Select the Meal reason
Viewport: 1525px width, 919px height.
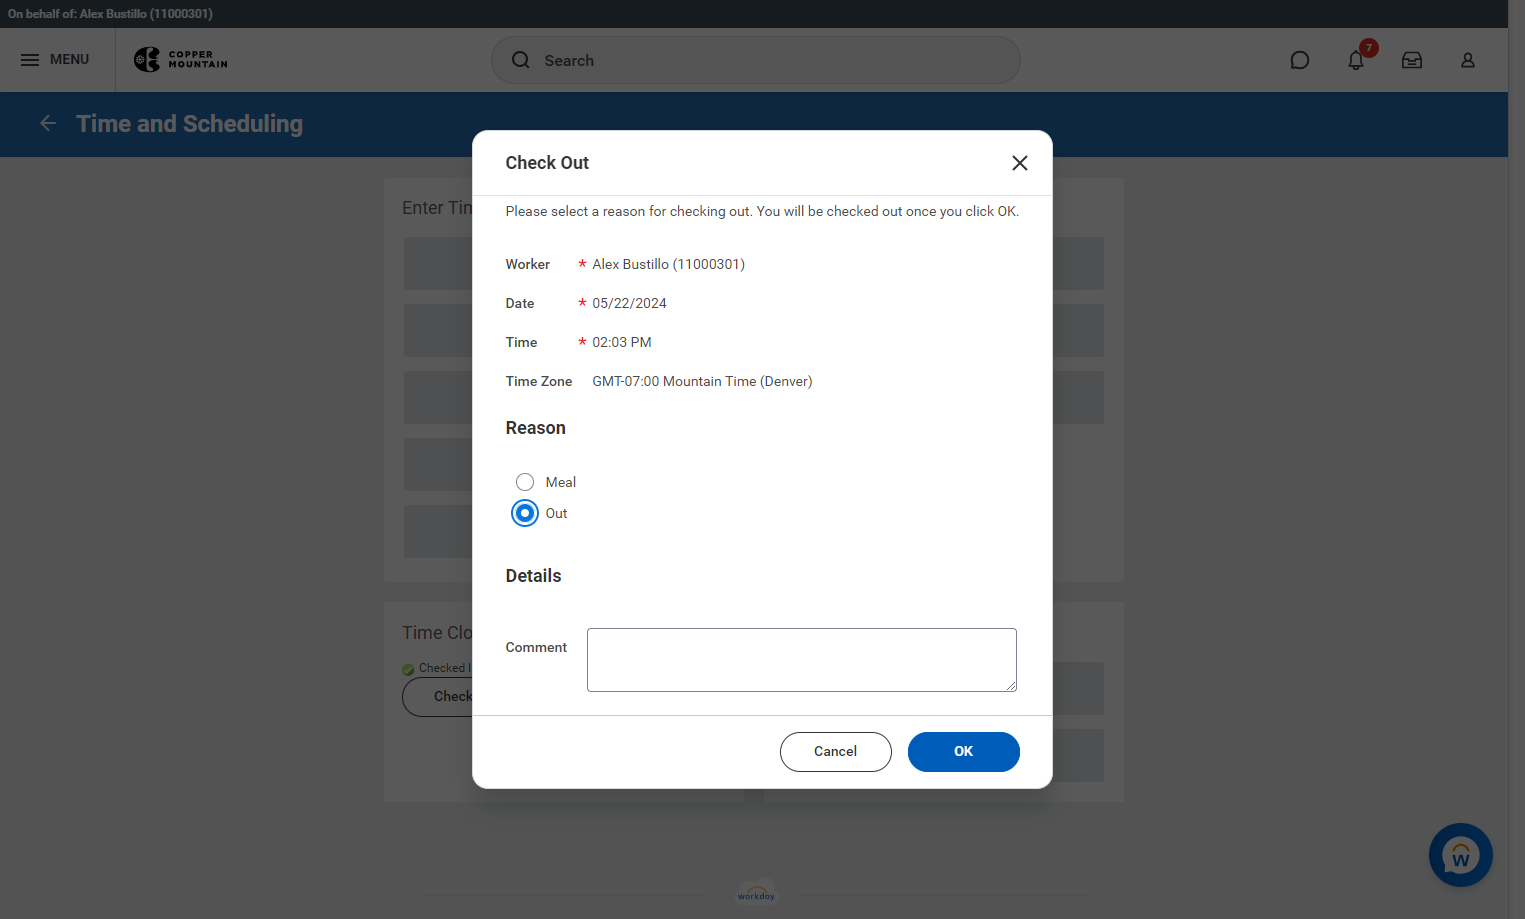pos(525,482)
